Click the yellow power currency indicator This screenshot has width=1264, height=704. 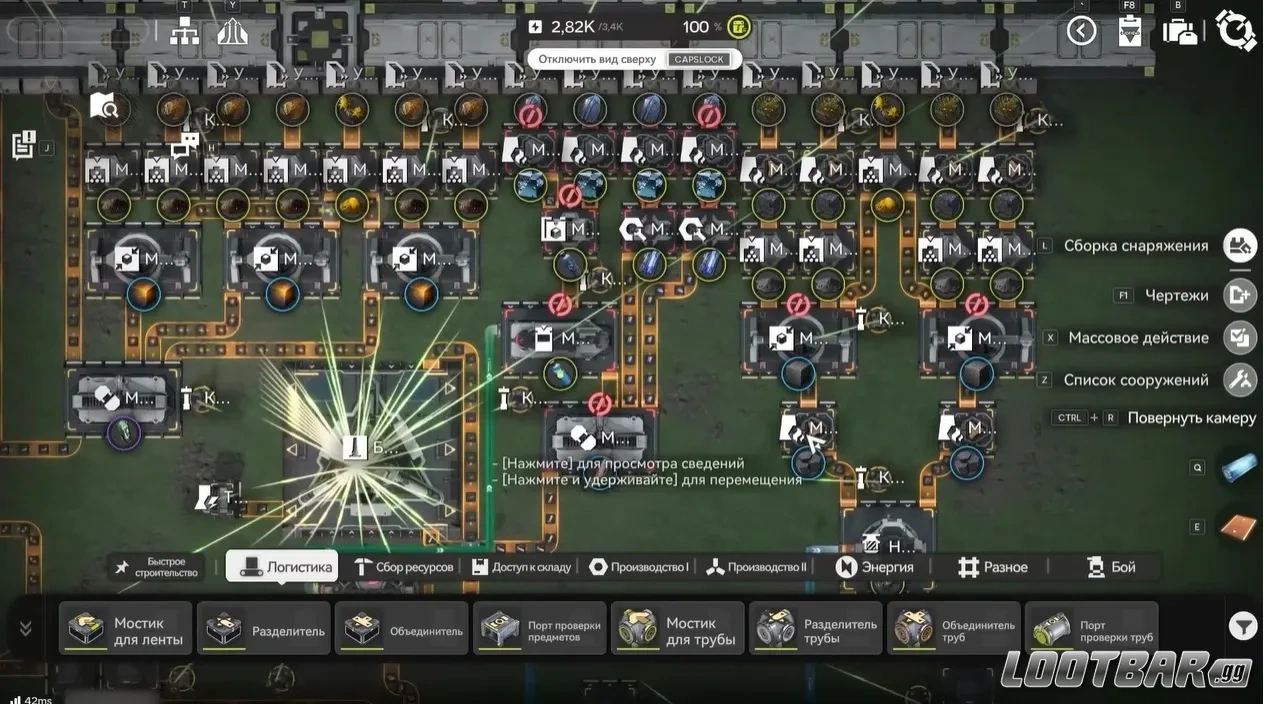pyautogui.click(x=739, y=27)
